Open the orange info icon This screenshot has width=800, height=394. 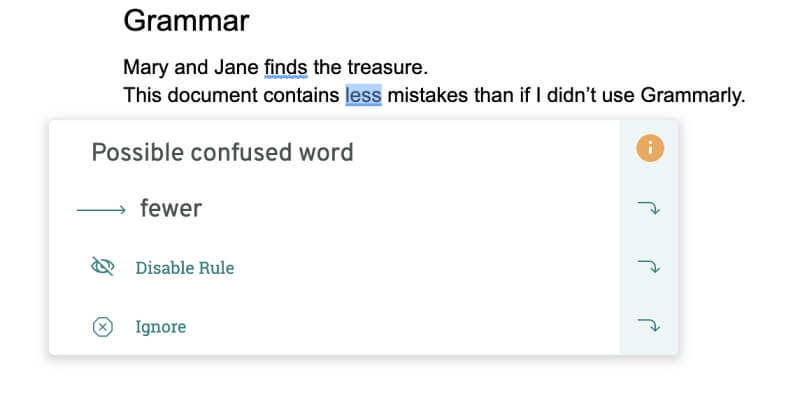[x=650, y=149]
